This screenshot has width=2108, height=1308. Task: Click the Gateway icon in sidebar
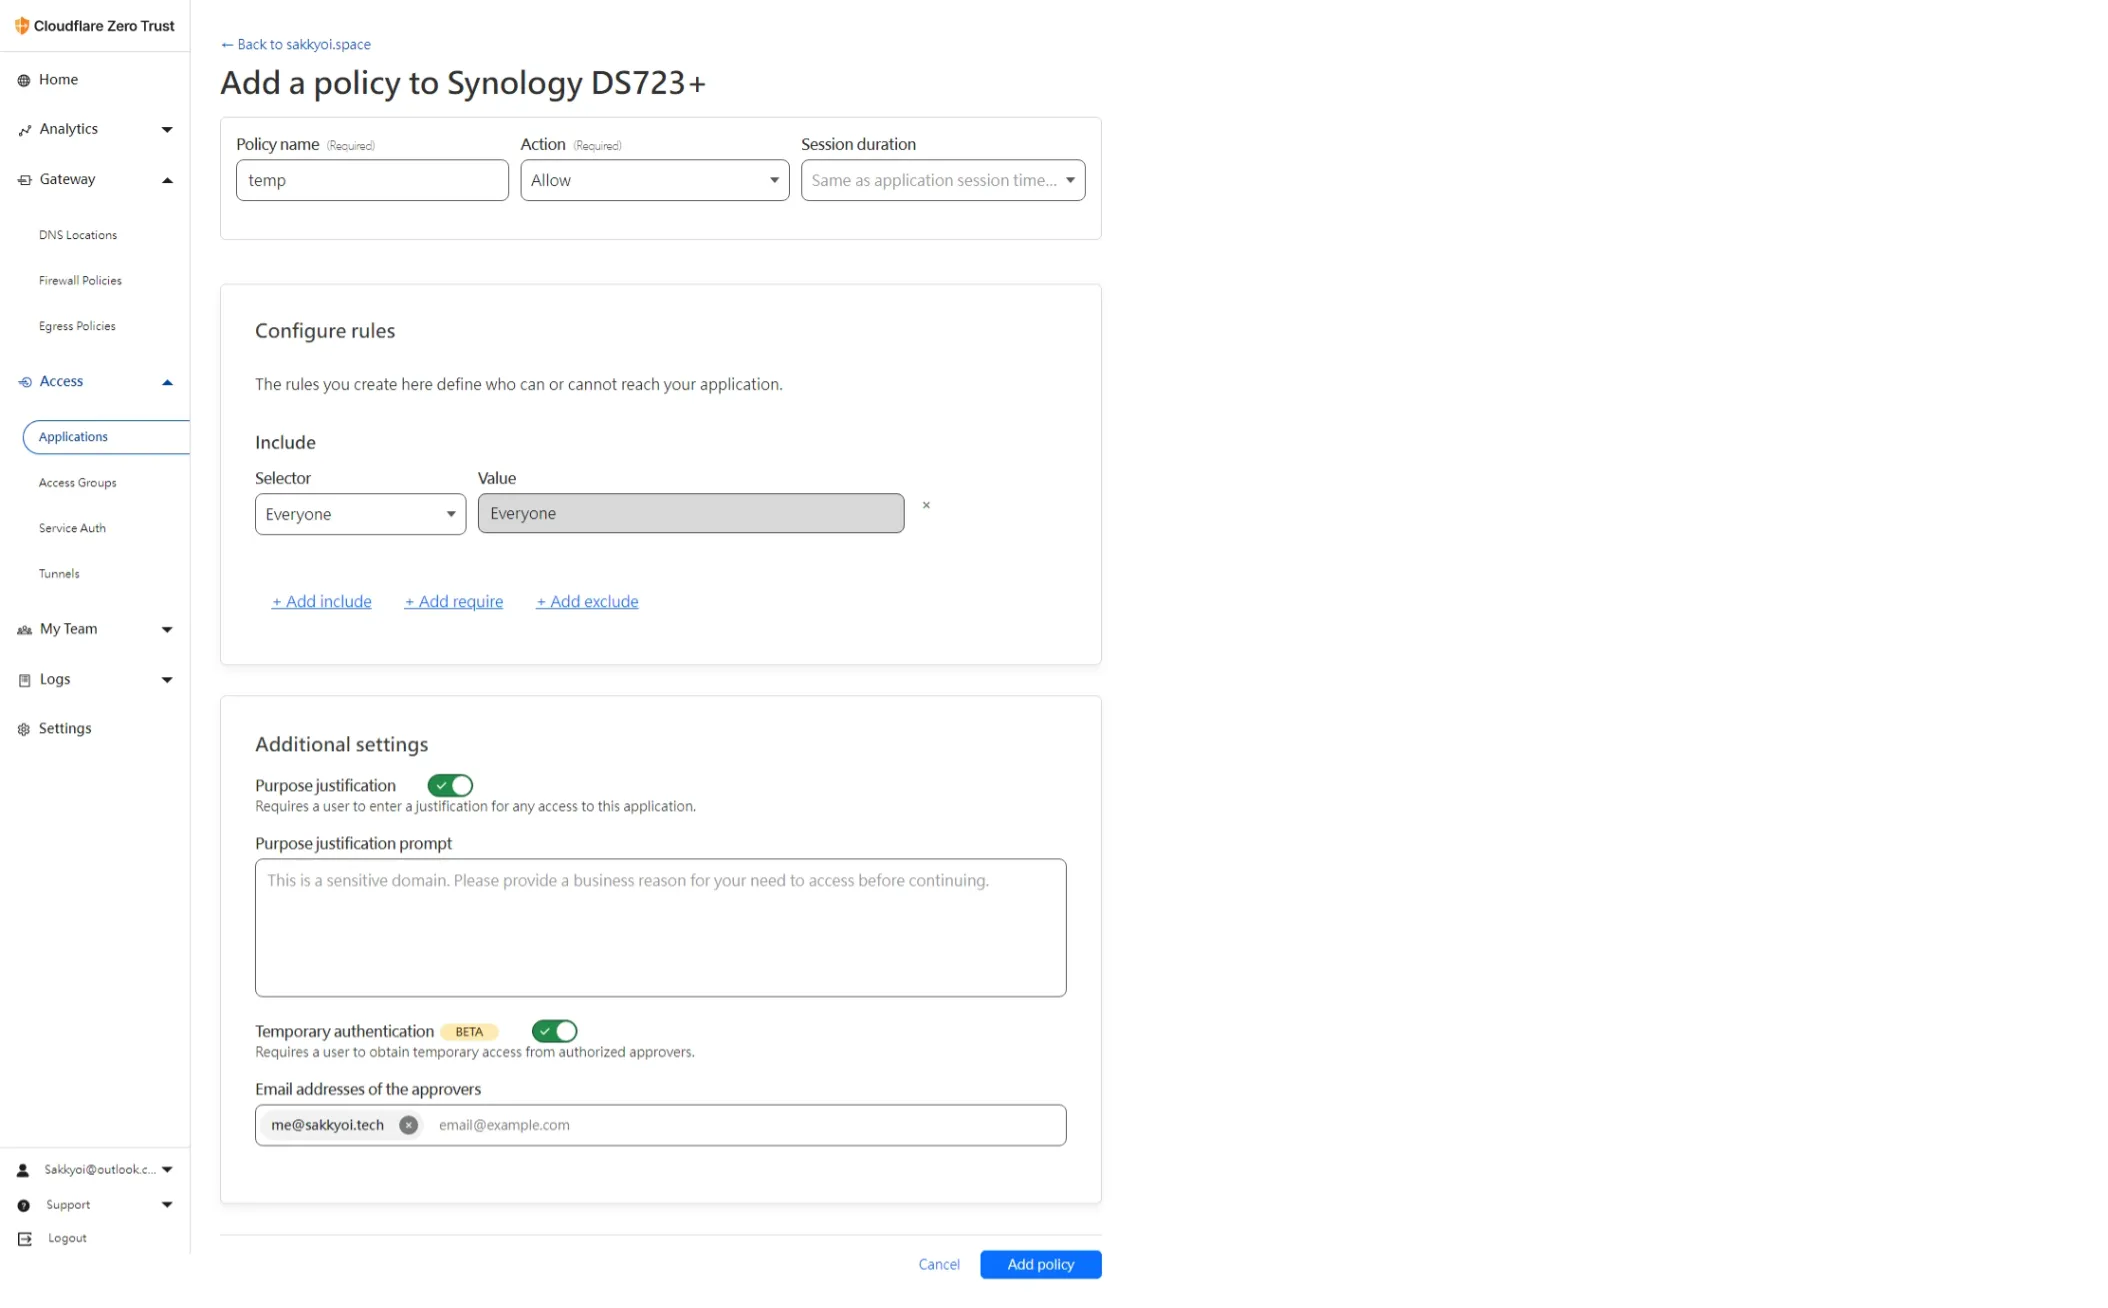pyautogui.click(x=24, y=180)
